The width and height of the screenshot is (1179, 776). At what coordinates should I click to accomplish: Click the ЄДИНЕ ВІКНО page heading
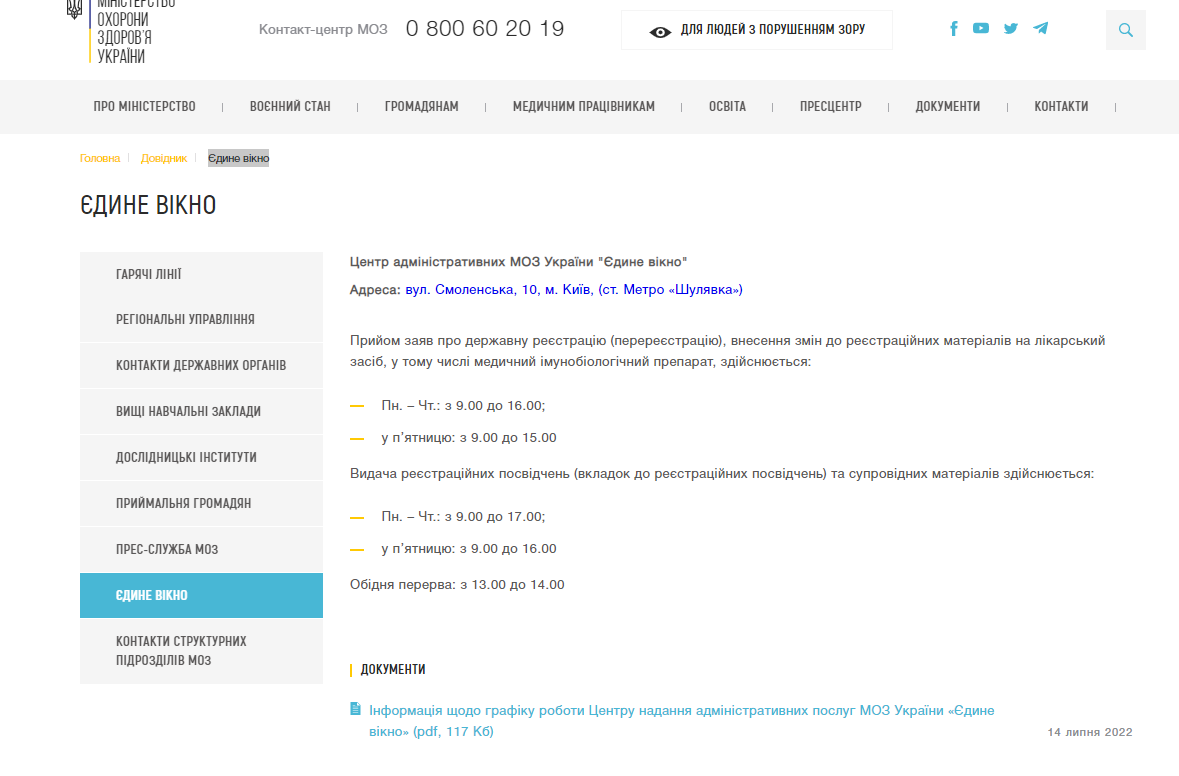pyautogui.click(x=148, y=205)
